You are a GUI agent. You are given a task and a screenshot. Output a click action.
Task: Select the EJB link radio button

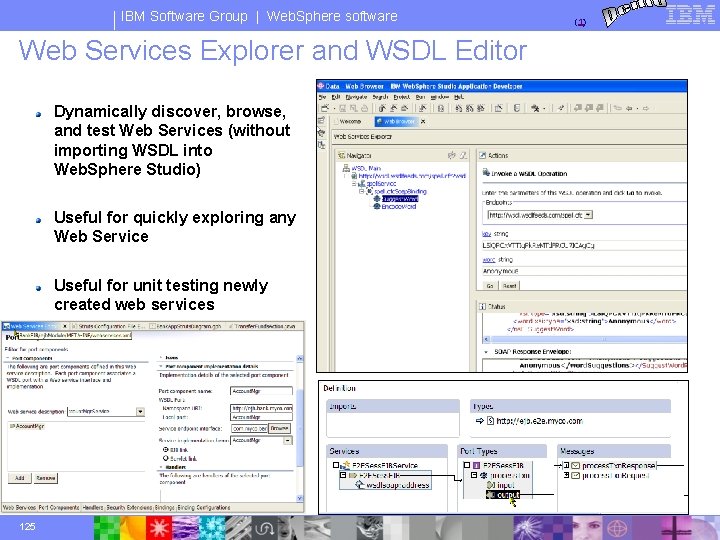[x=166, y=450]
